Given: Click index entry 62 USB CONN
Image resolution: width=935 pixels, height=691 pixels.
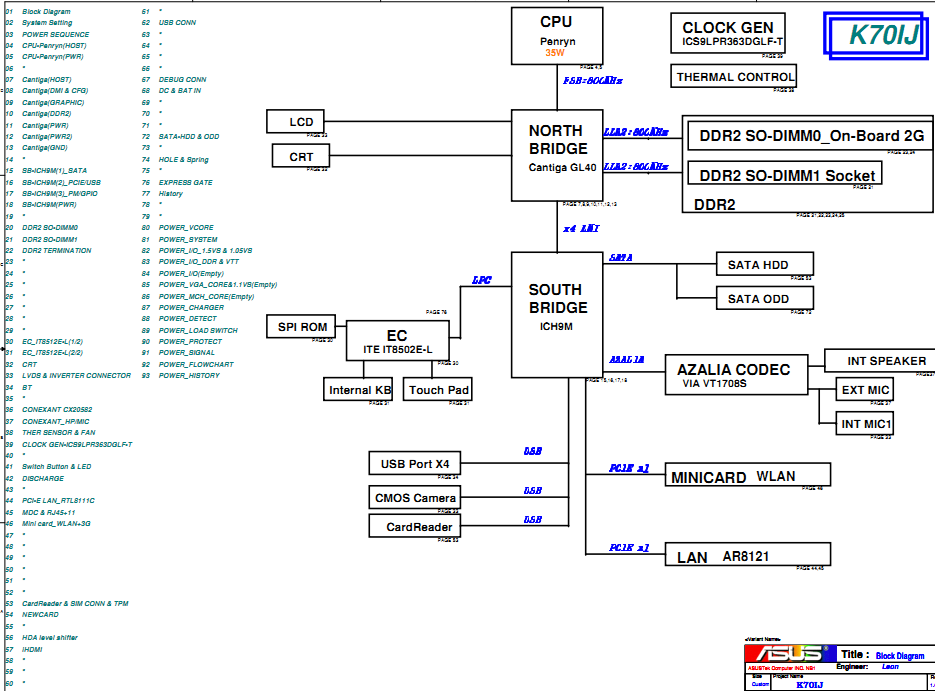Looking at the screenshot, I should [x=169, y=23].
